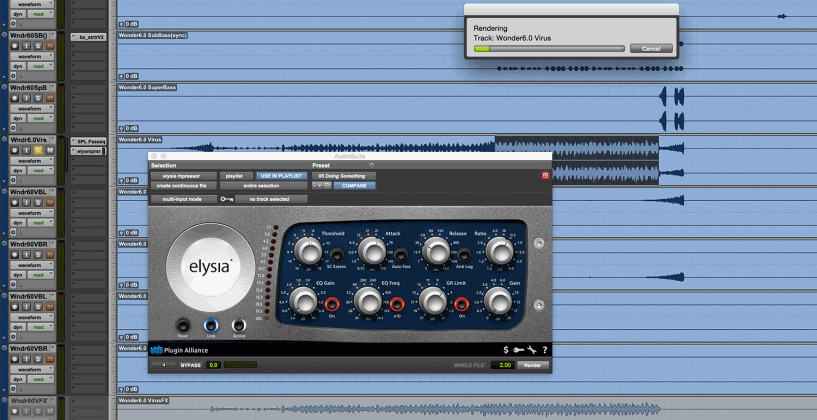817x420 pixels.
Task: Click the Threshold knob
Action: click(x=308, y=252)
